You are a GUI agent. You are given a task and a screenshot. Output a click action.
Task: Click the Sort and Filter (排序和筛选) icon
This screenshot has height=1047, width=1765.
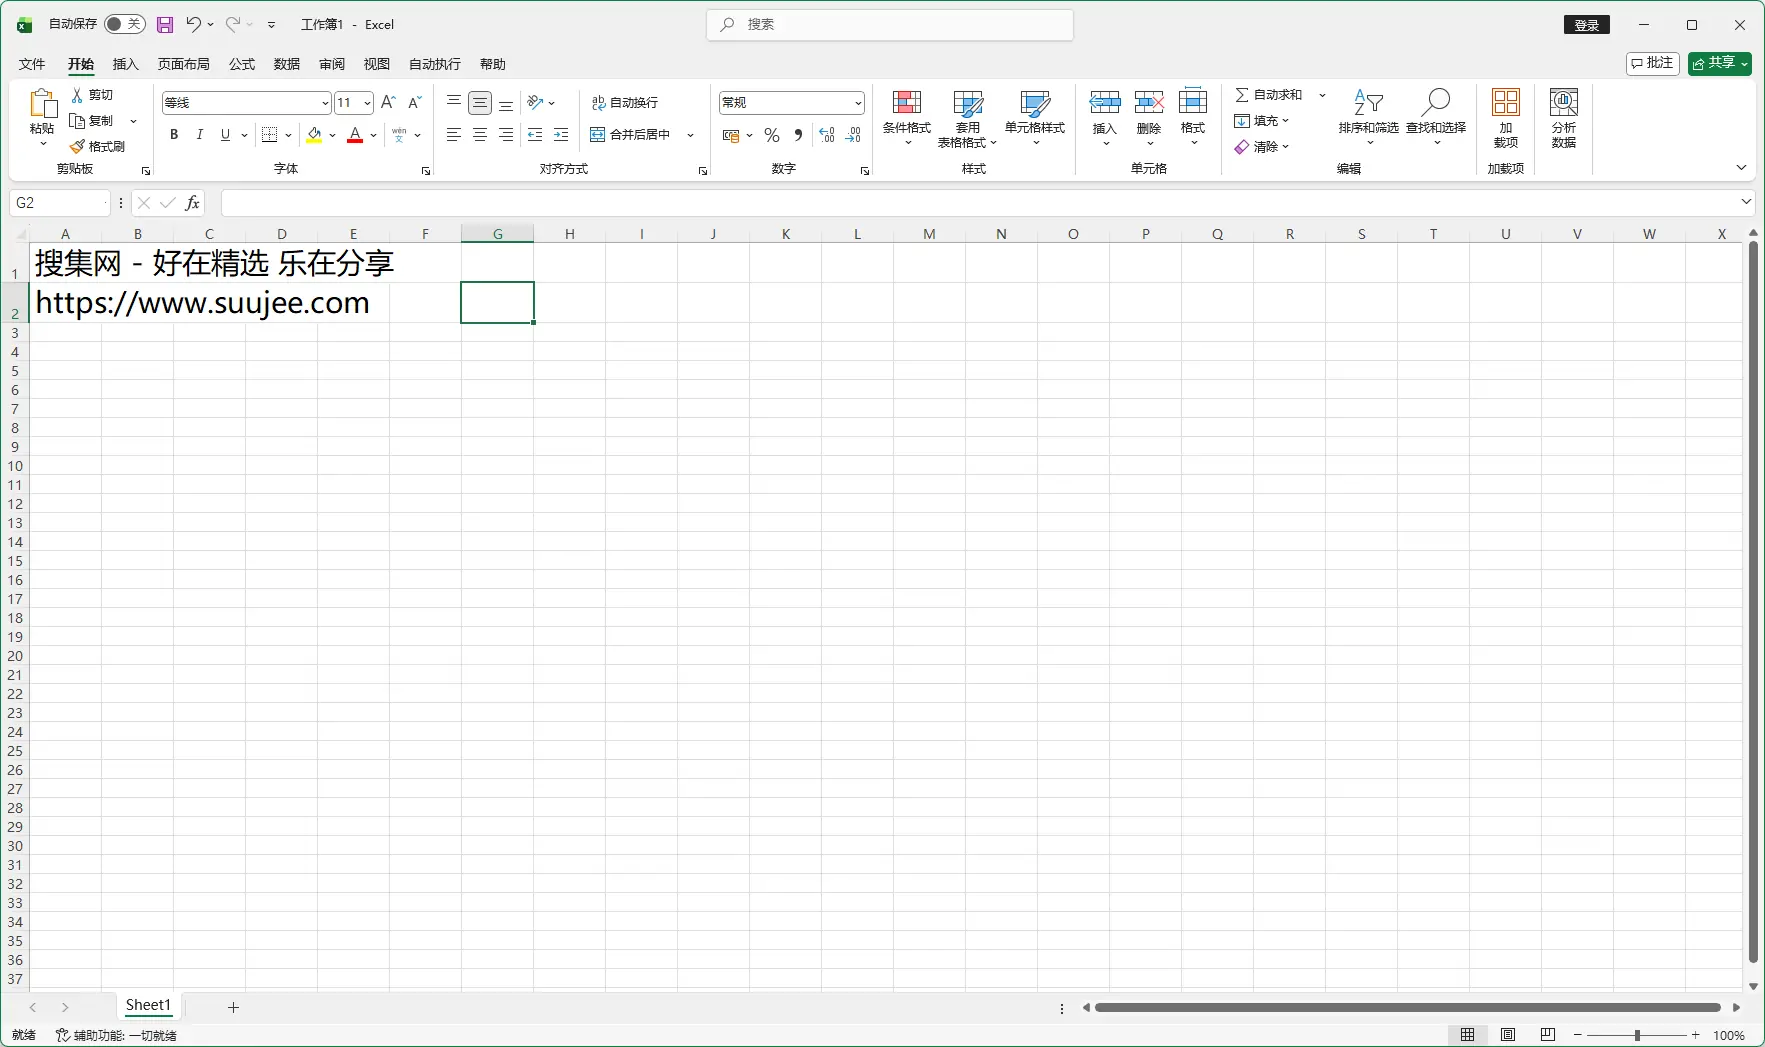pos(1367,103)
